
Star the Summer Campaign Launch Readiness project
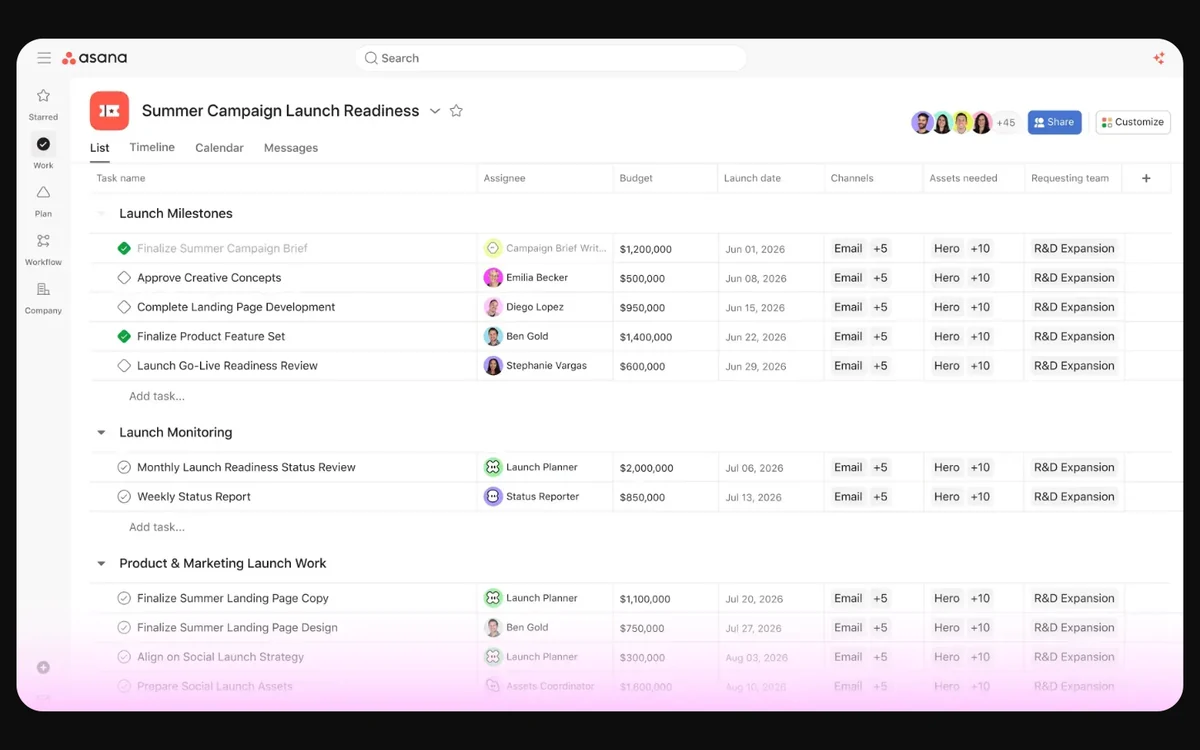(456, 111)
